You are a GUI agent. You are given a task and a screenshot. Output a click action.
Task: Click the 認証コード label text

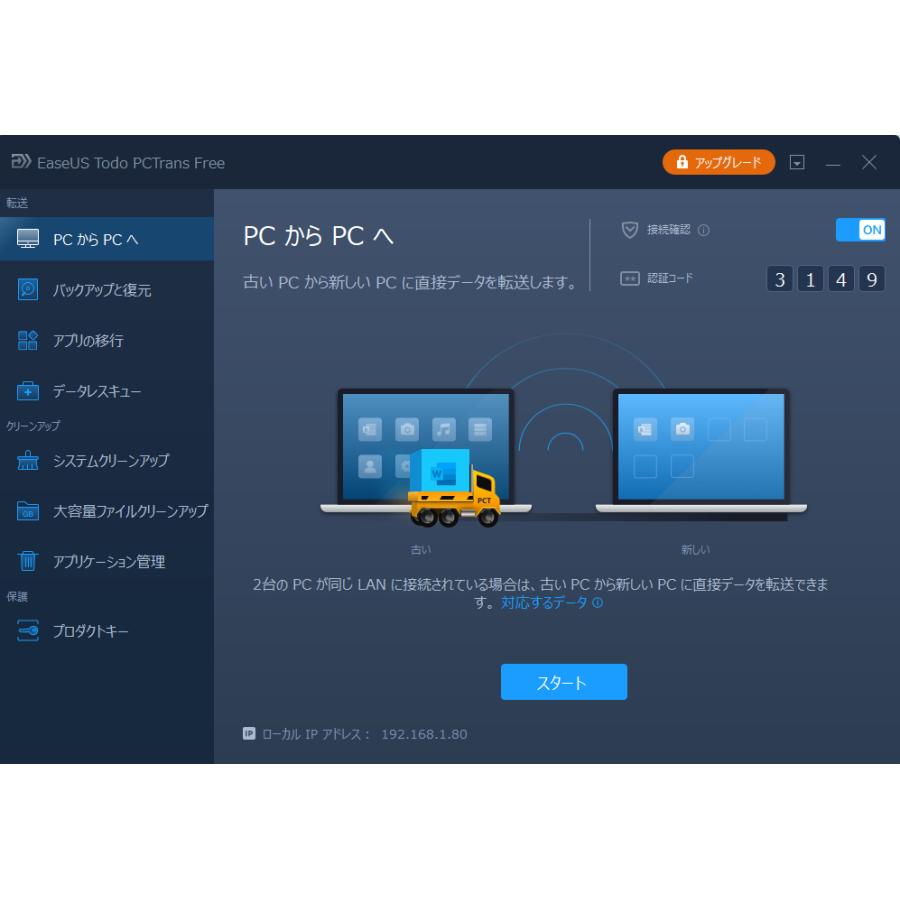pyautogui.click(x=670, y=278)
